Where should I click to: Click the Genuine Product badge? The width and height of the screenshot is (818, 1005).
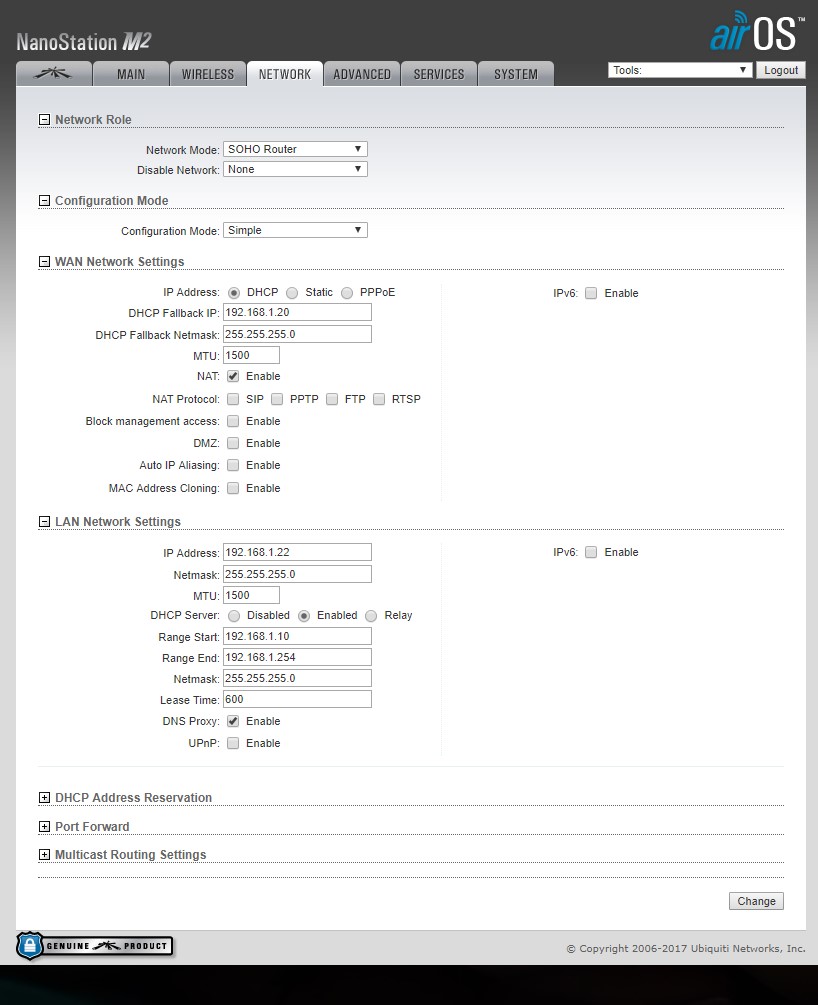pos(95,946)
